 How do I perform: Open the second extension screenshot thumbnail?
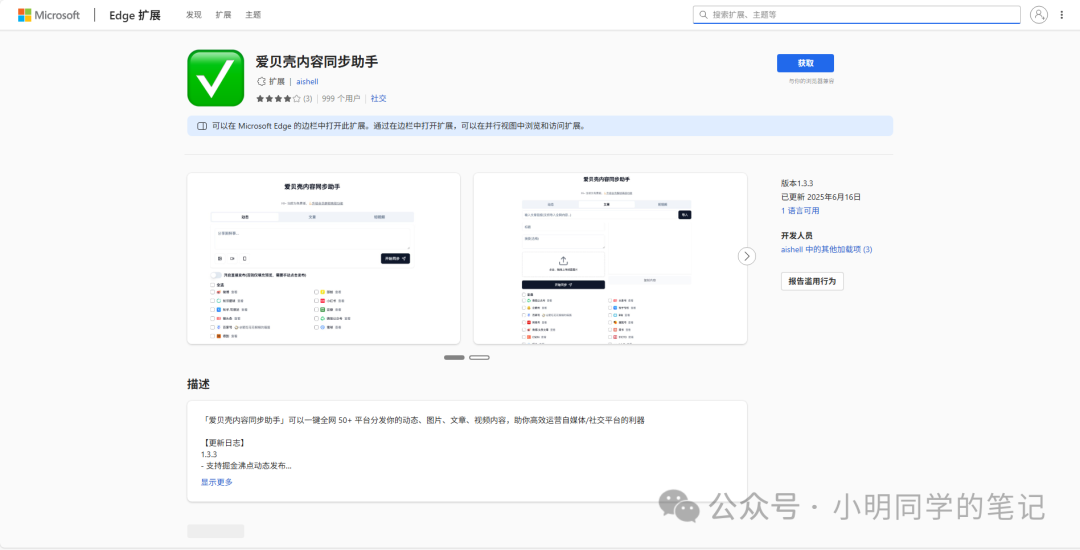click(x=610, y=258)
